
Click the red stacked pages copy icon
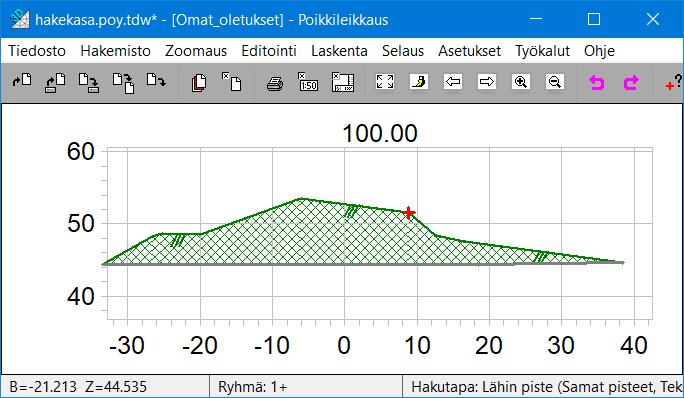(199, 83)
